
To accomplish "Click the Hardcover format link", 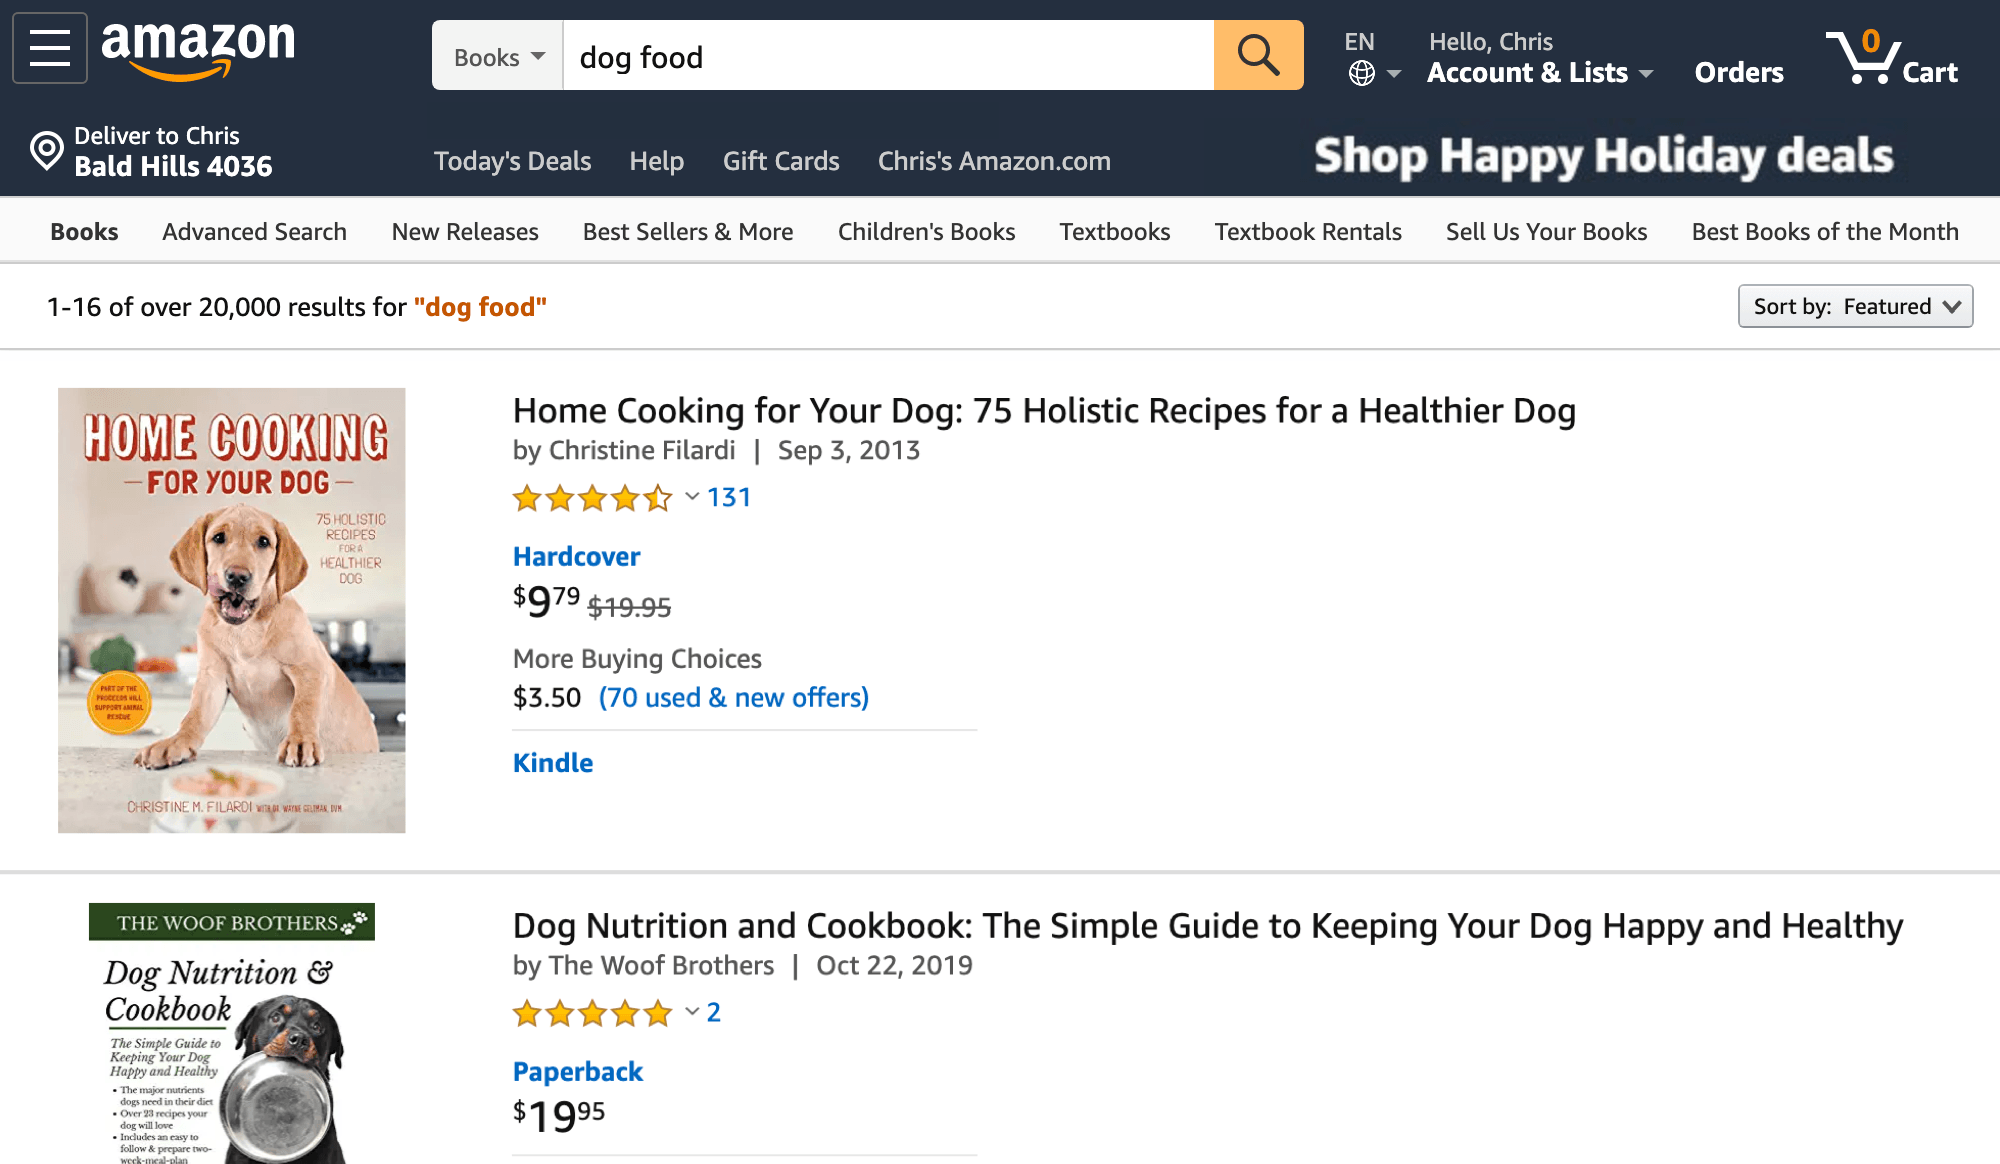I will (x=576, y=556).
